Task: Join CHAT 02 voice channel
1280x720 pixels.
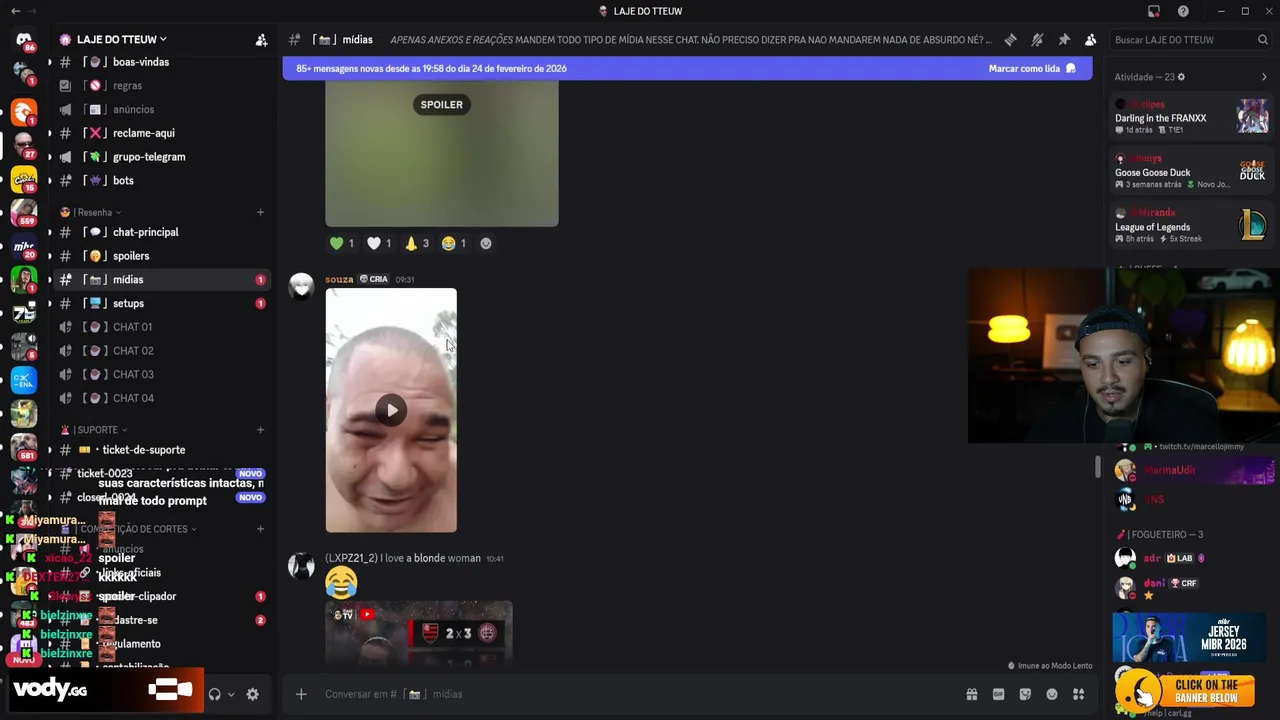Action: point(160,351)
